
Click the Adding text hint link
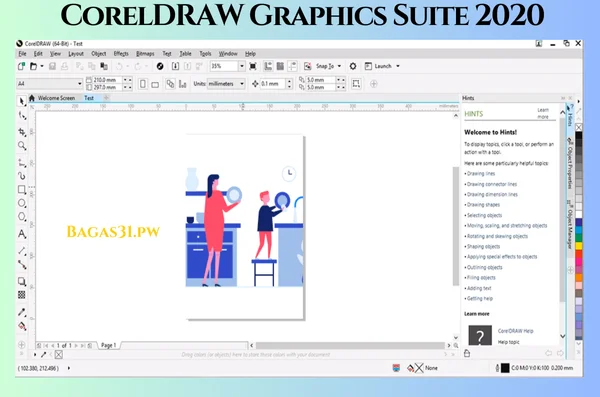point(479,288)
